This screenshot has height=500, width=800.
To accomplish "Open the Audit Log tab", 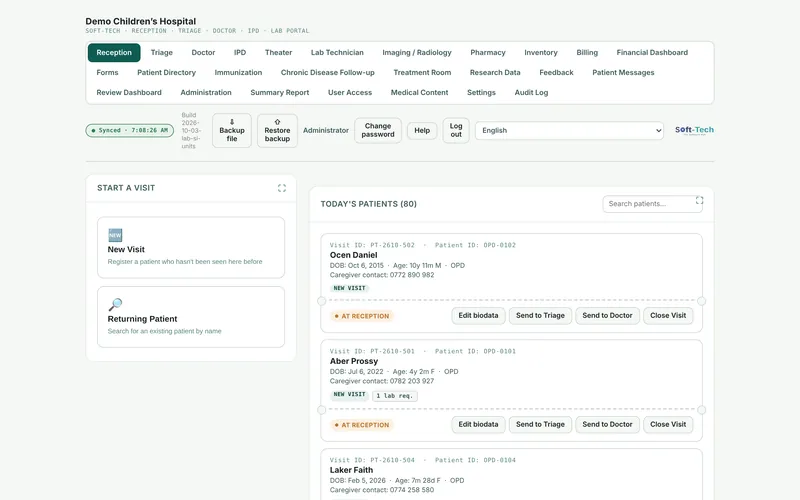I will coord(531,92).
